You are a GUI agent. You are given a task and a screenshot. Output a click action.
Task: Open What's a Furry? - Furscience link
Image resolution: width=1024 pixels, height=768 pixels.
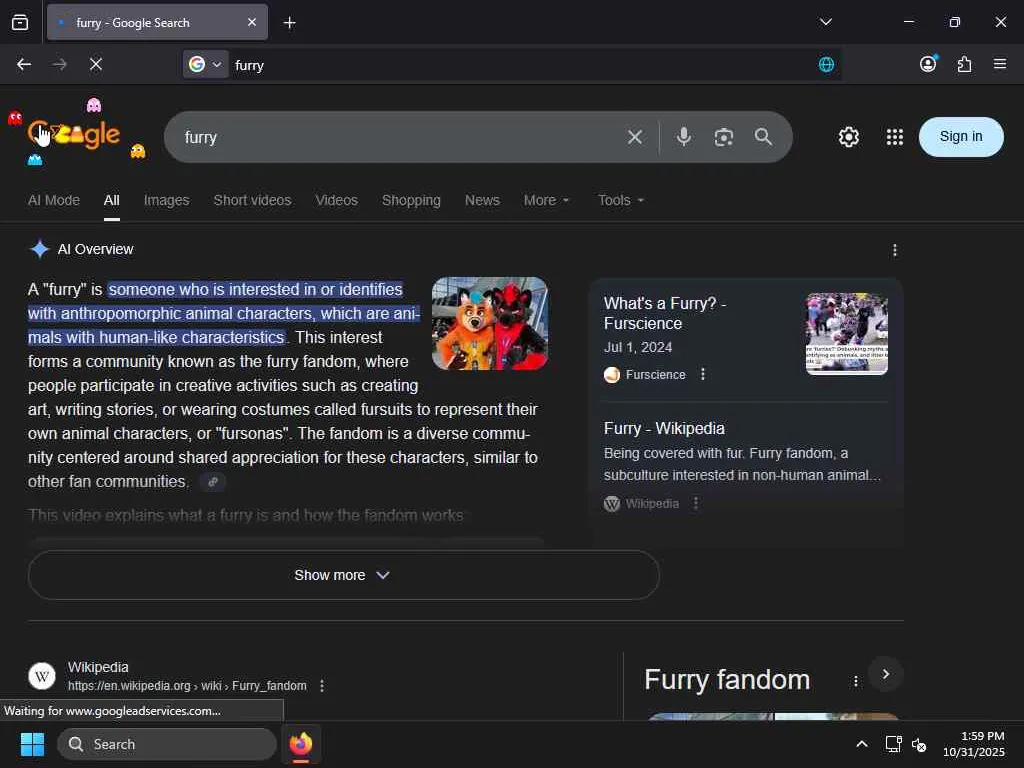pyautogui.click(x=665, y=313)
